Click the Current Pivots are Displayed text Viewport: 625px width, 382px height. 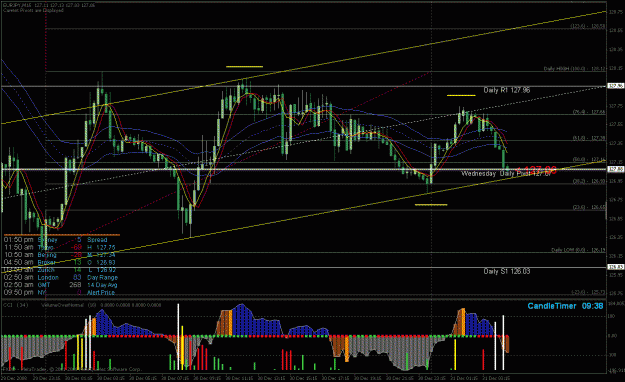(33, 10)
